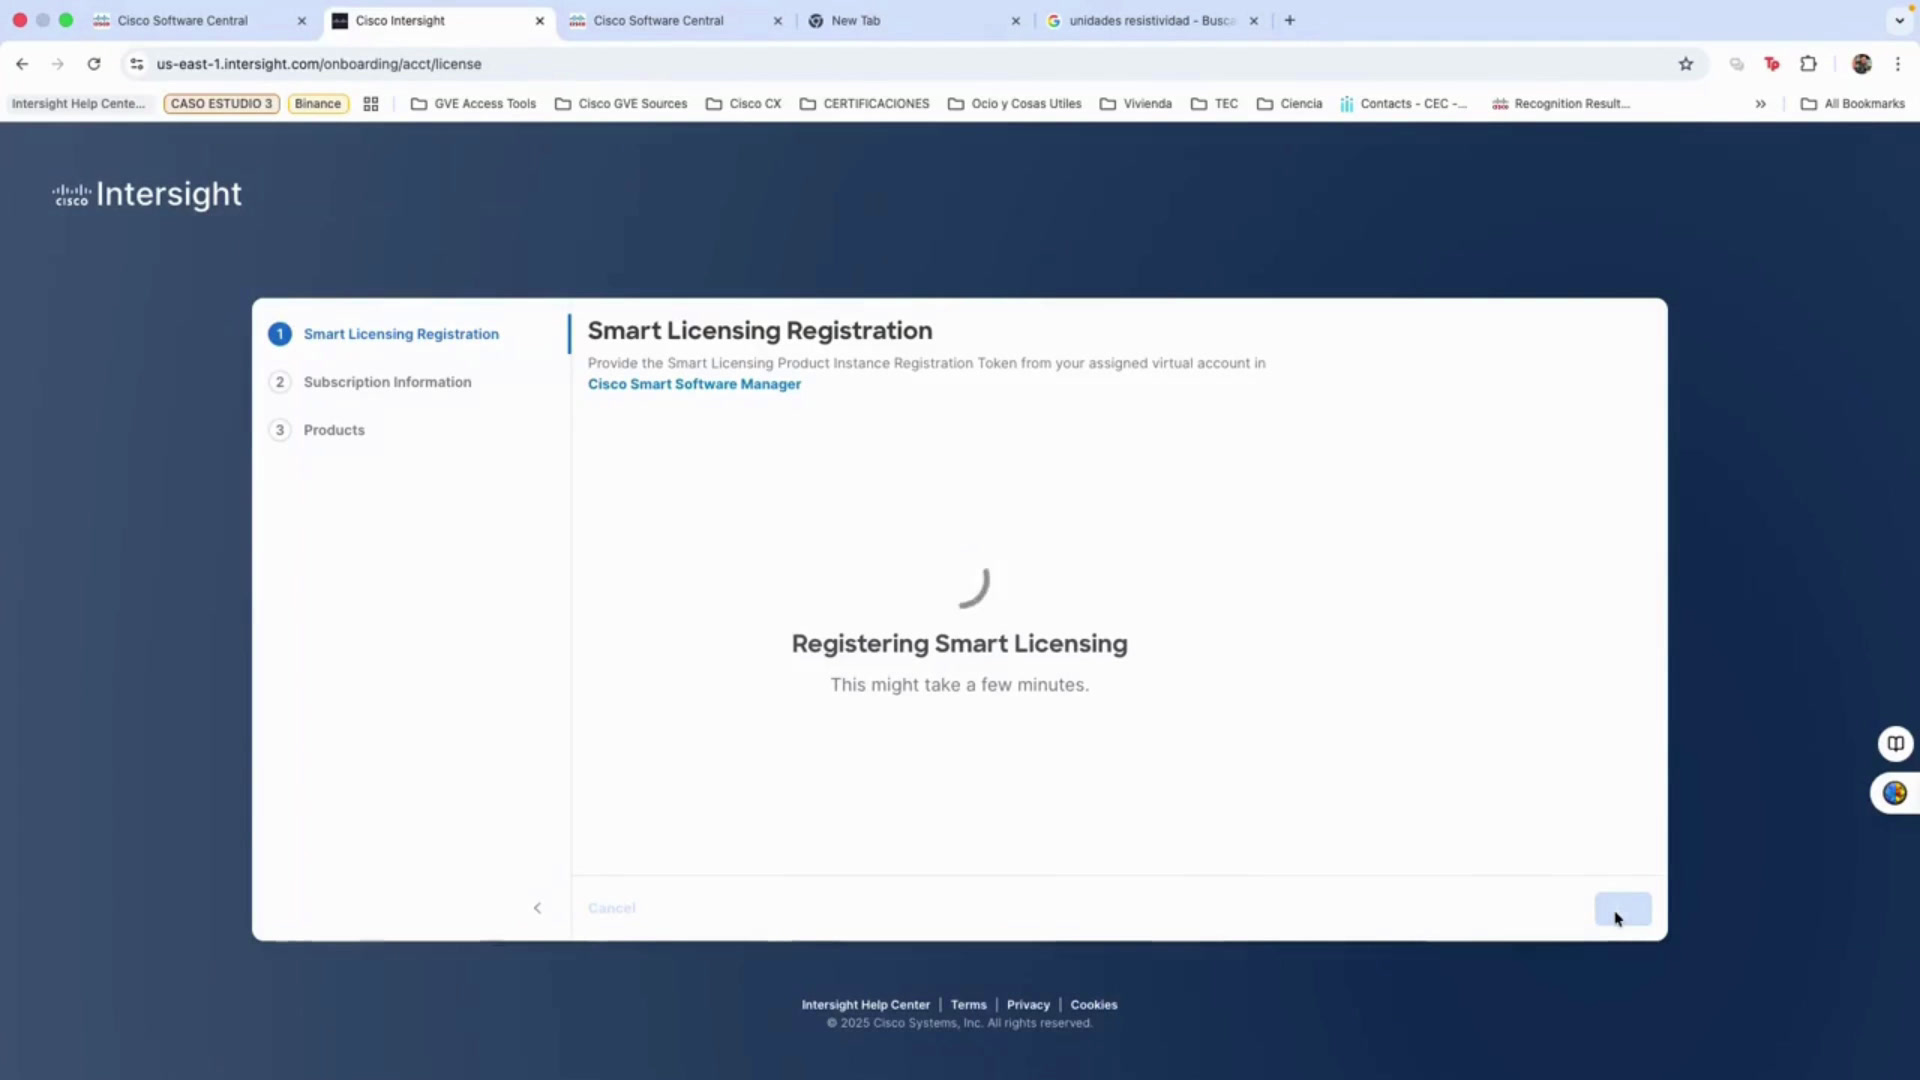This screenshot has height=1080, width=1920.
Task: Open the GVE Access Tools bookmark folder
Action: tap(474, 104)
